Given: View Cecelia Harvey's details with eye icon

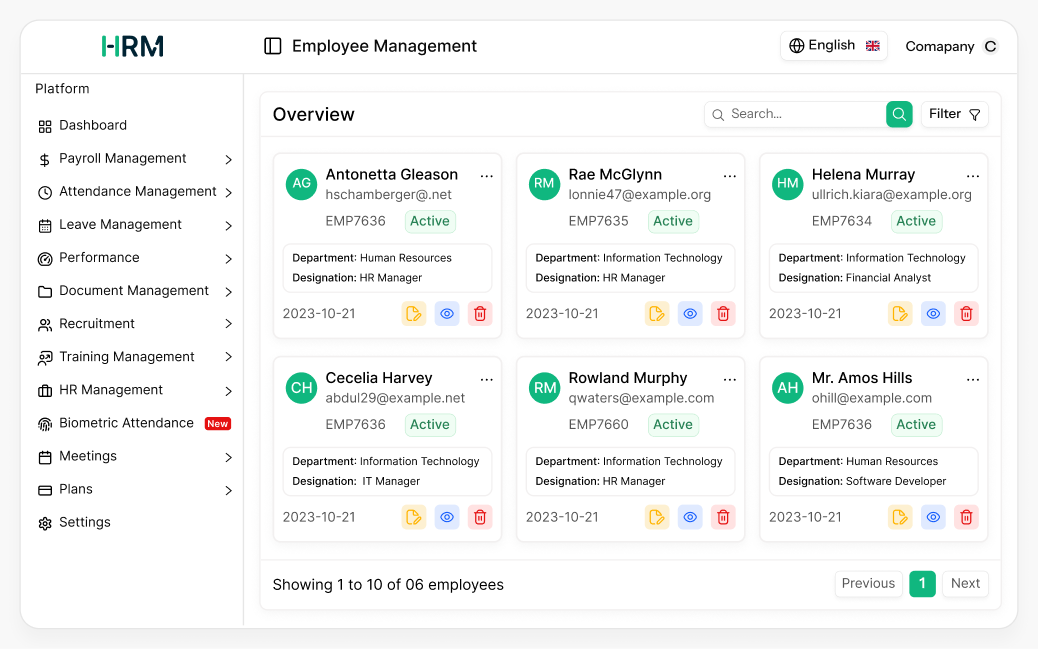Looking at the screenshot, I should pos(447,517).
